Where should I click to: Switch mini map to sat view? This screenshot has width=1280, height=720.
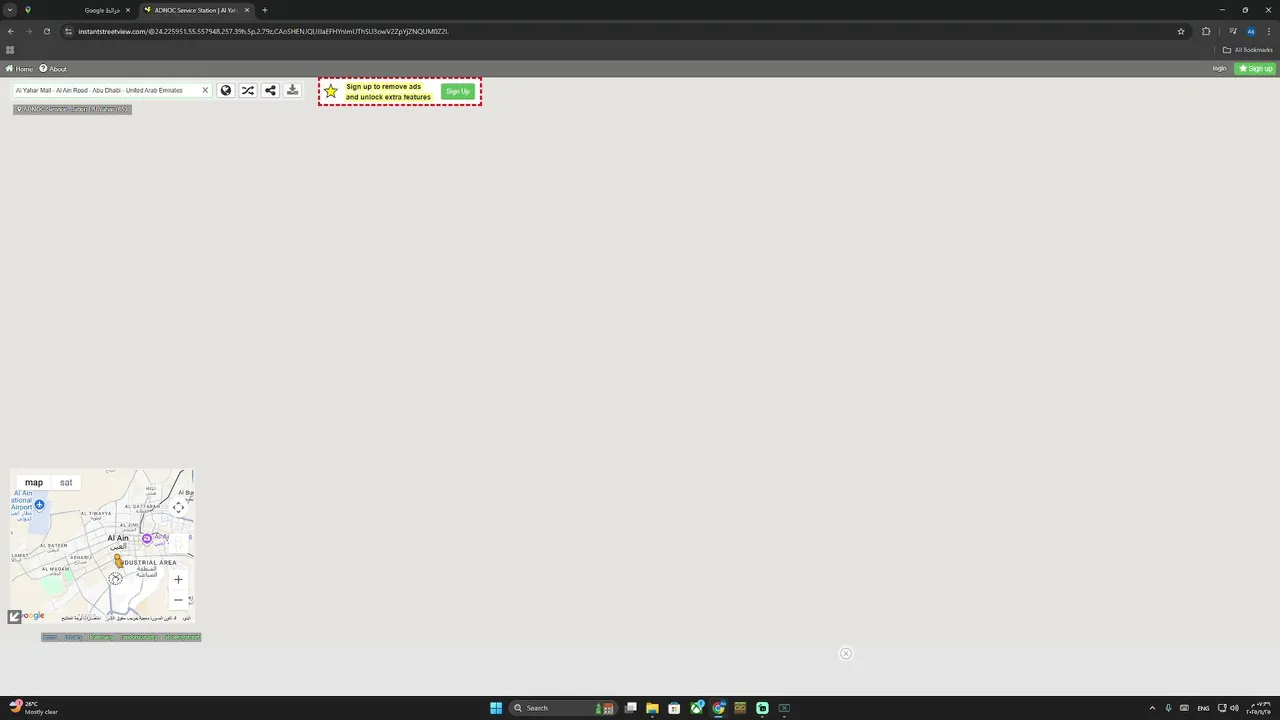point(66,482)
